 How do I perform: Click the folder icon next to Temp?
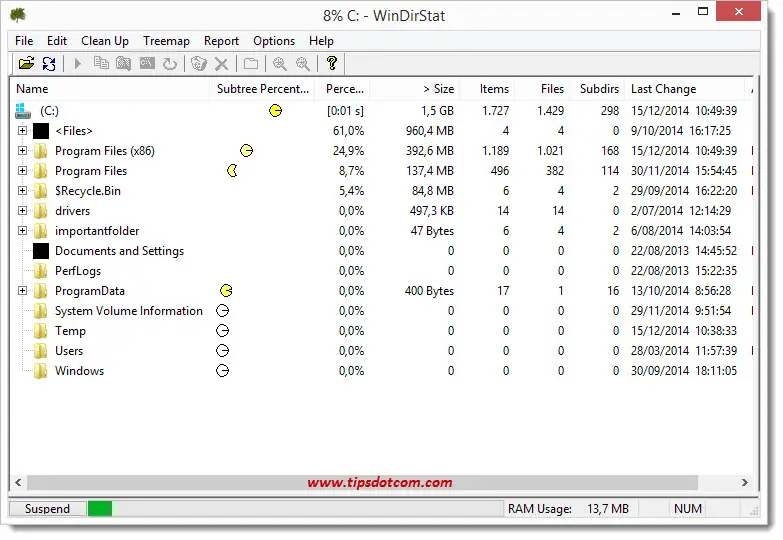[41, 331]
